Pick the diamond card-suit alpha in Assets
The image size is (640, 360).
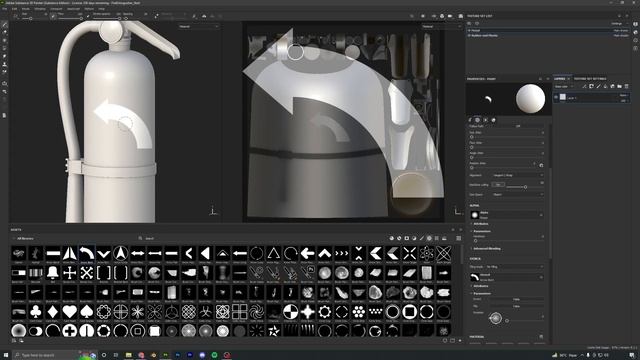(53, 312)
